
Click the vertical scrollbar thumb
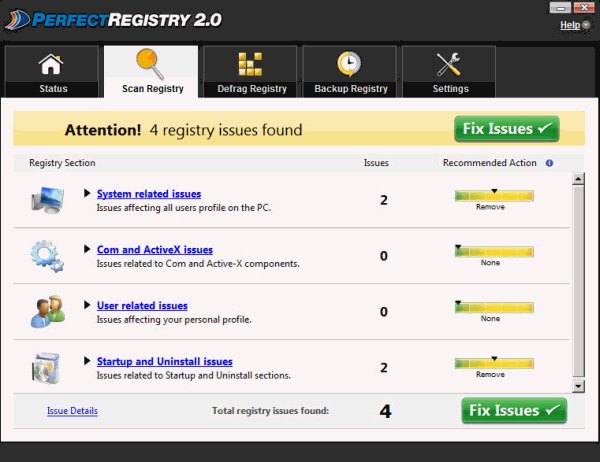coord(578,281)
